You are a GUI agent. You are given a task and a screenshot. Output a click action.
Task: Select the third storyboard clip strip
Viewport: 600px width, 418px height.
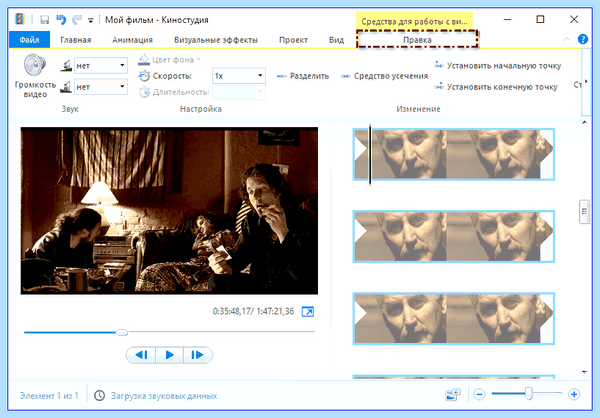(453, 318)
